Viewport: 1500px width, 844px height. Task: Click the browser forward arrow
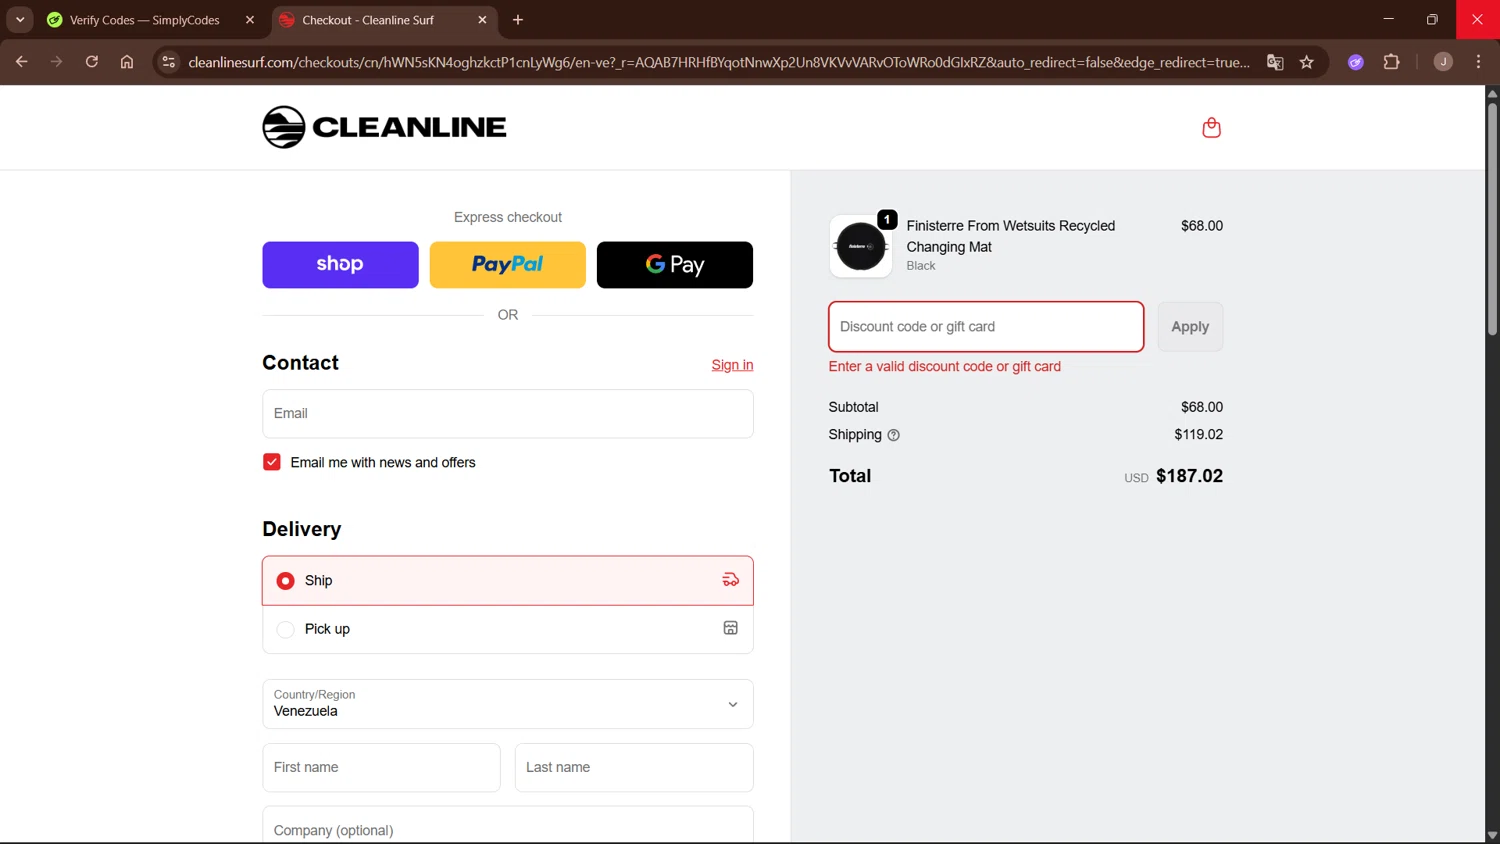point(56,62)
